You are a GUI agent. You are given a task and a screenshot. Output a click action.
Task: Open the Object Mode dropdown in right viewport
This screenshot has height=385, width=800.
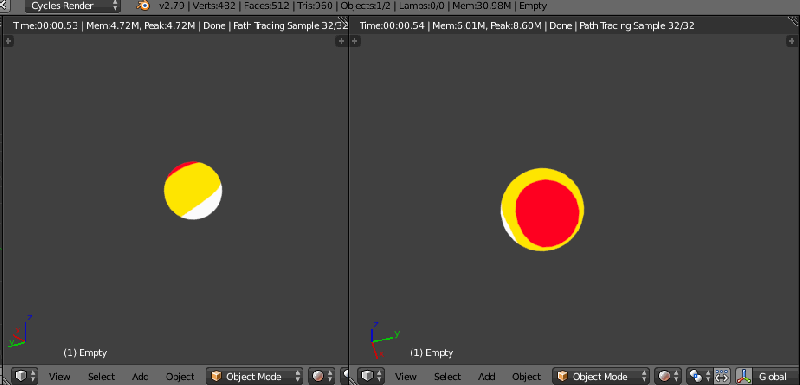point(601,376)
